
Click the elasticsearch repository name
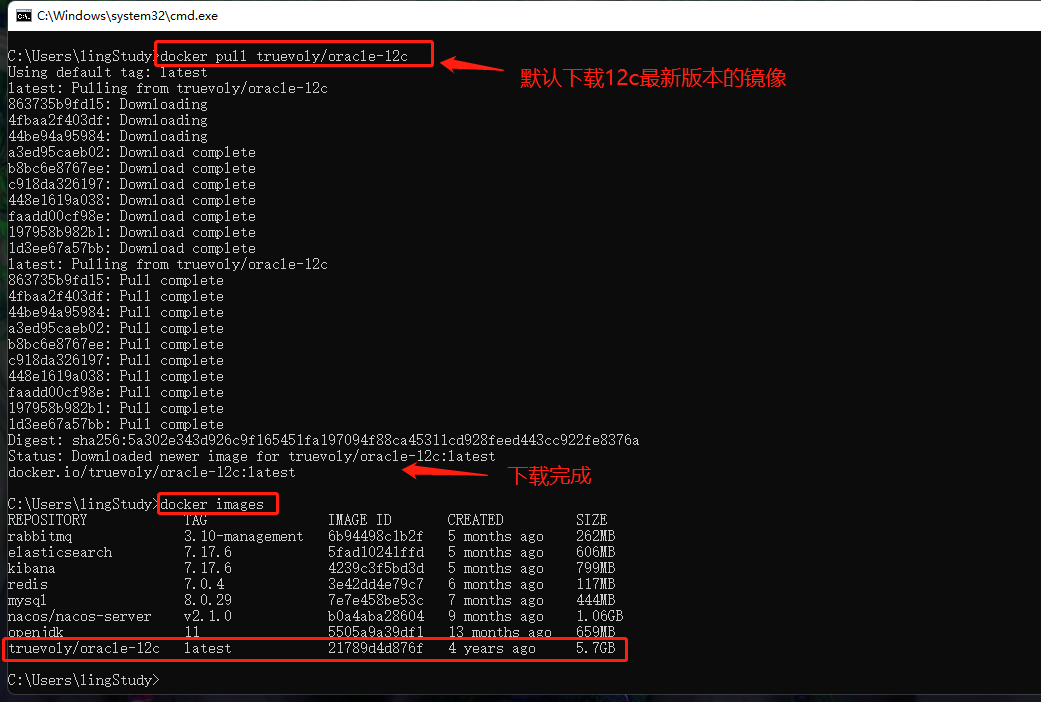pyautogui.click(x=60, y=552)
